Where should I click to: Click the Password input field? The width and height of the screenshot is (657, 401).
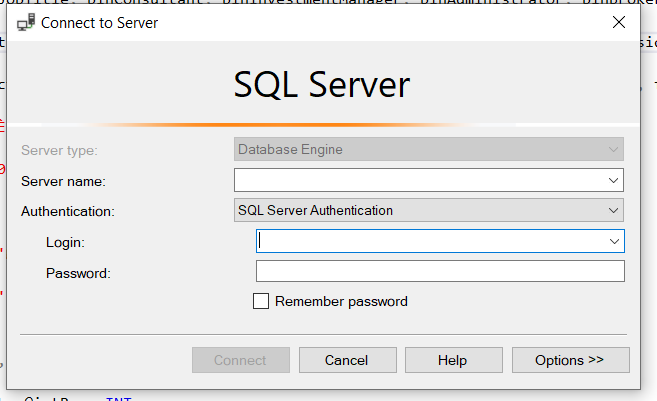coord(440,271)
